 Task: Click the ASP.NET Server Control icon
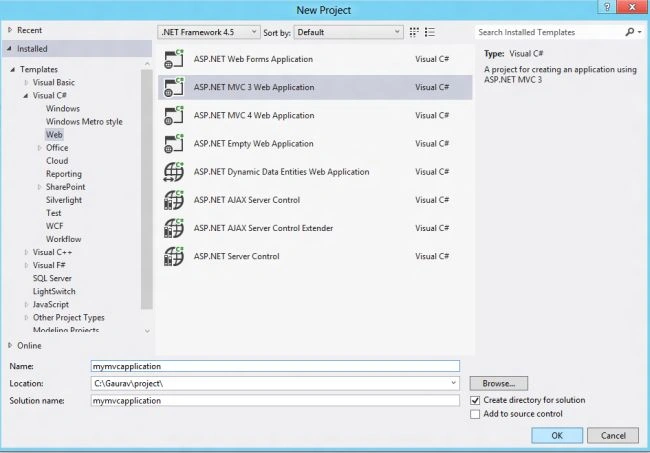click(174, 256)
